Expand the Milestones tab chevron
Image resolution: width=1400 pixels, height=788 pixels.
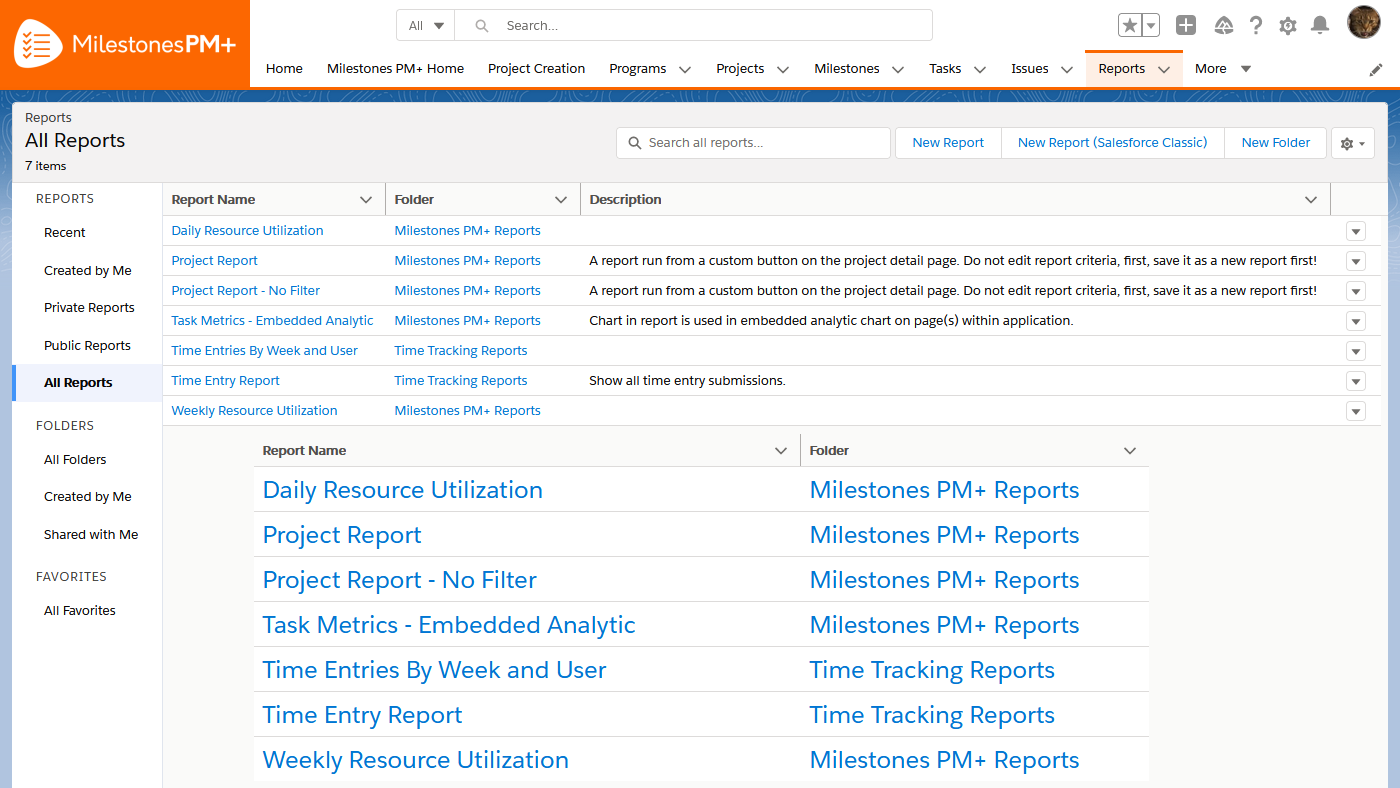pyautogui.click(x=898, y=69)
